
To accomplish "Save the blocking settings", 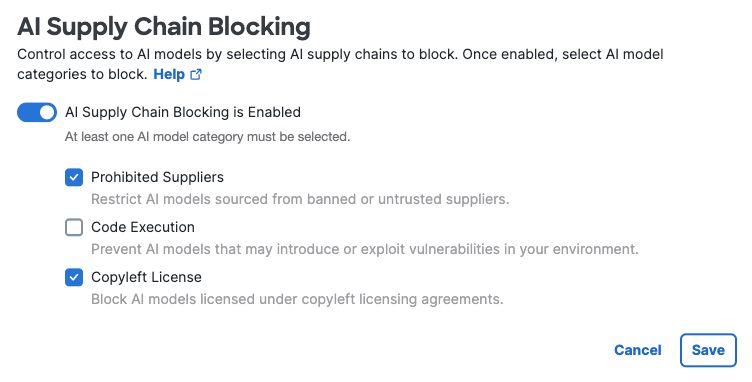I will (x=708, y=350).
